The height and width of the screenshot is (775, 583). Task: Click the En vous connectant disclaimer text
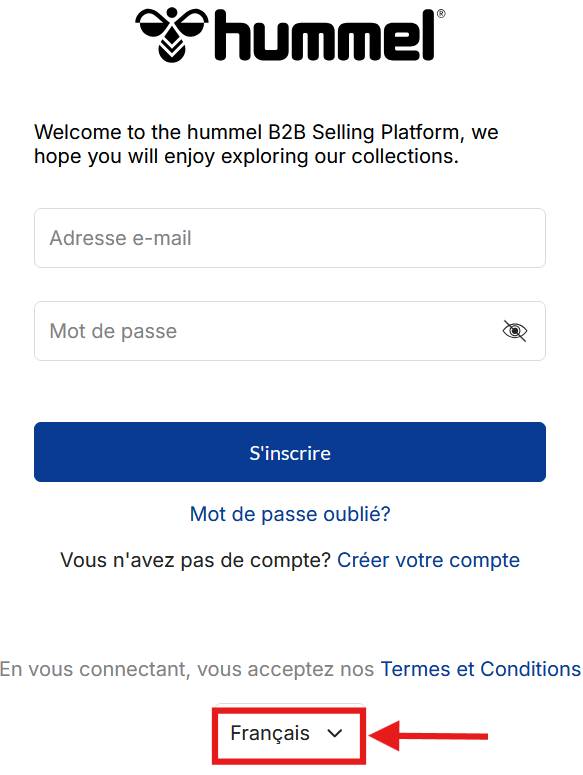coord(187,669)
